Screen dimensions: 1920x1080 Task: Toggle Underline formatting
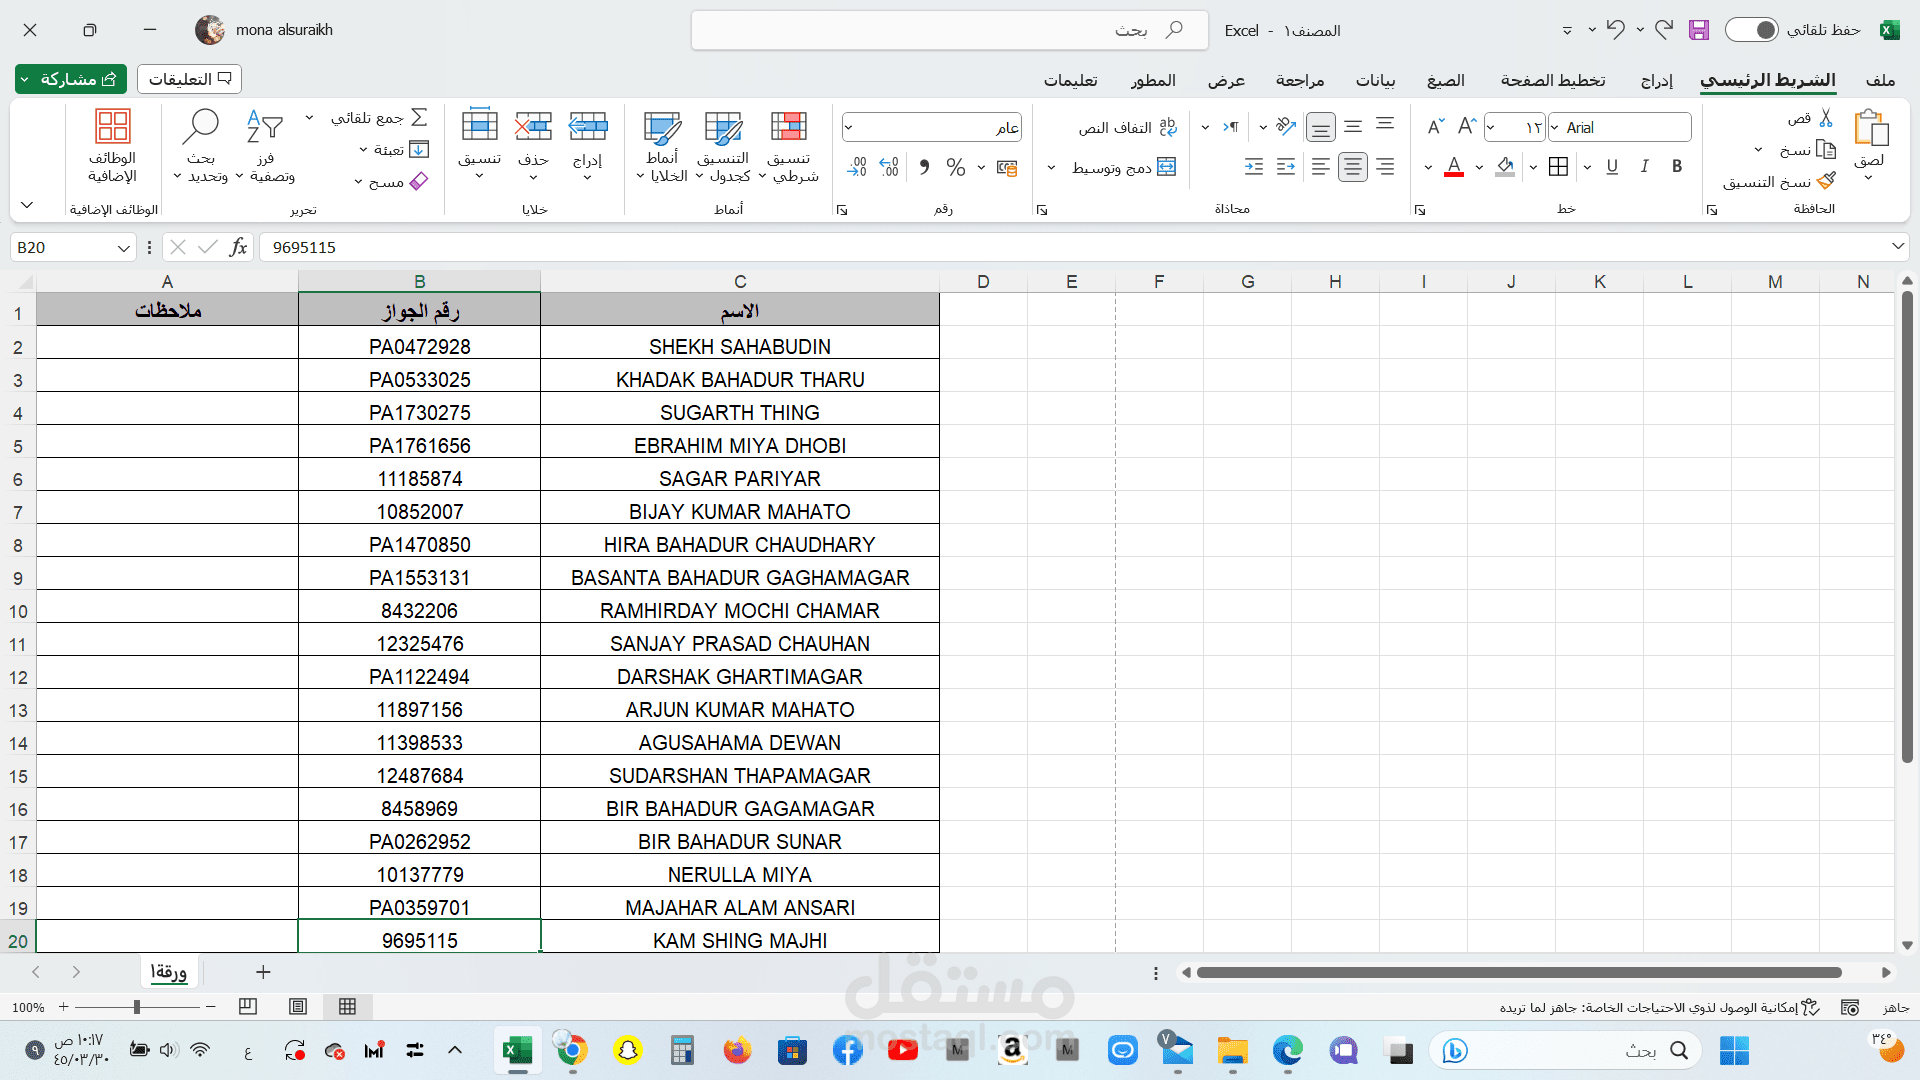1612,167
